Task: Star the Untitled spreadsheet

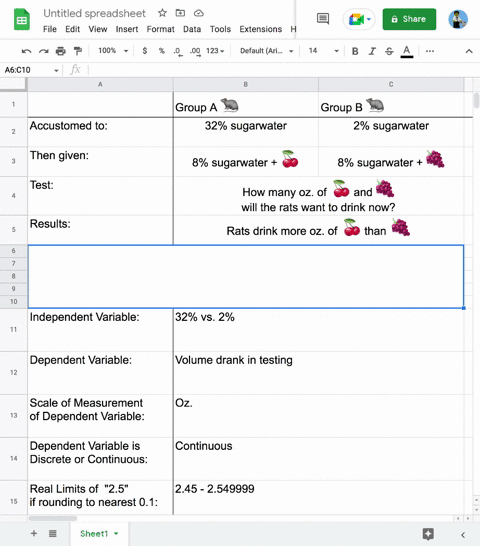Action: [162, 13]
